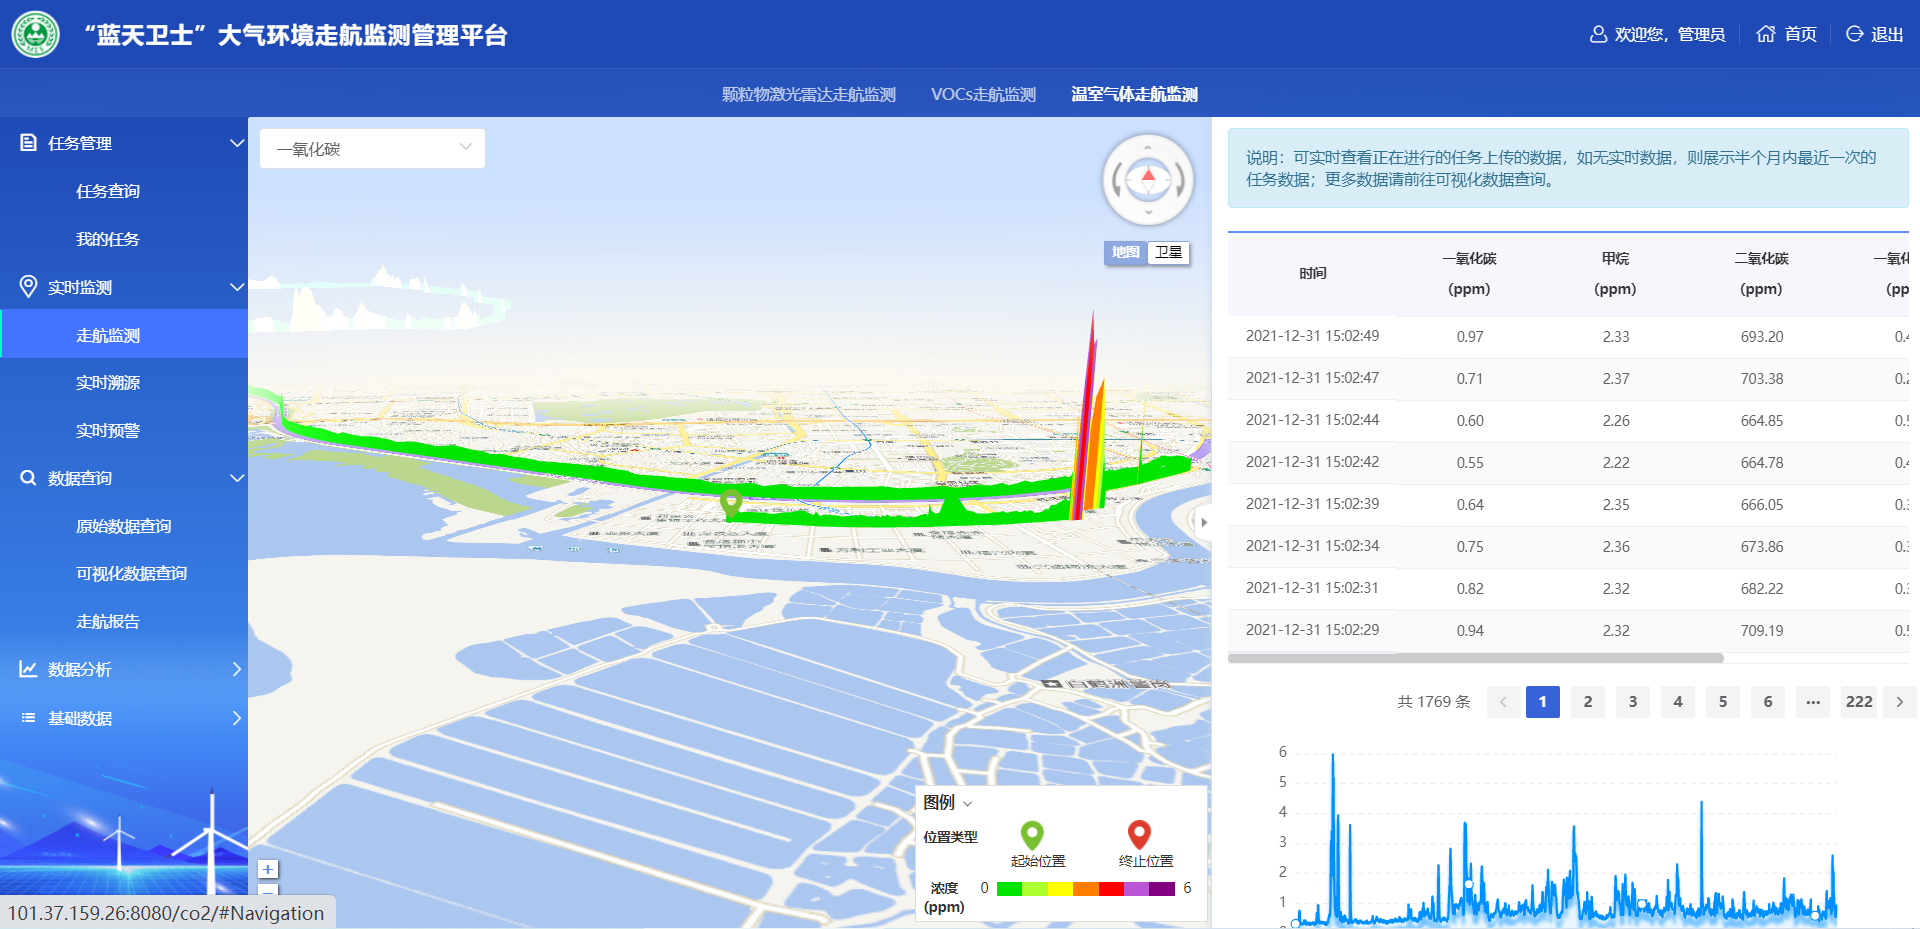Image resolution: width=1920 pixels, height=929 pixels.
Task: Click the red segment of concentration scale
Action: coord(1111,888)
